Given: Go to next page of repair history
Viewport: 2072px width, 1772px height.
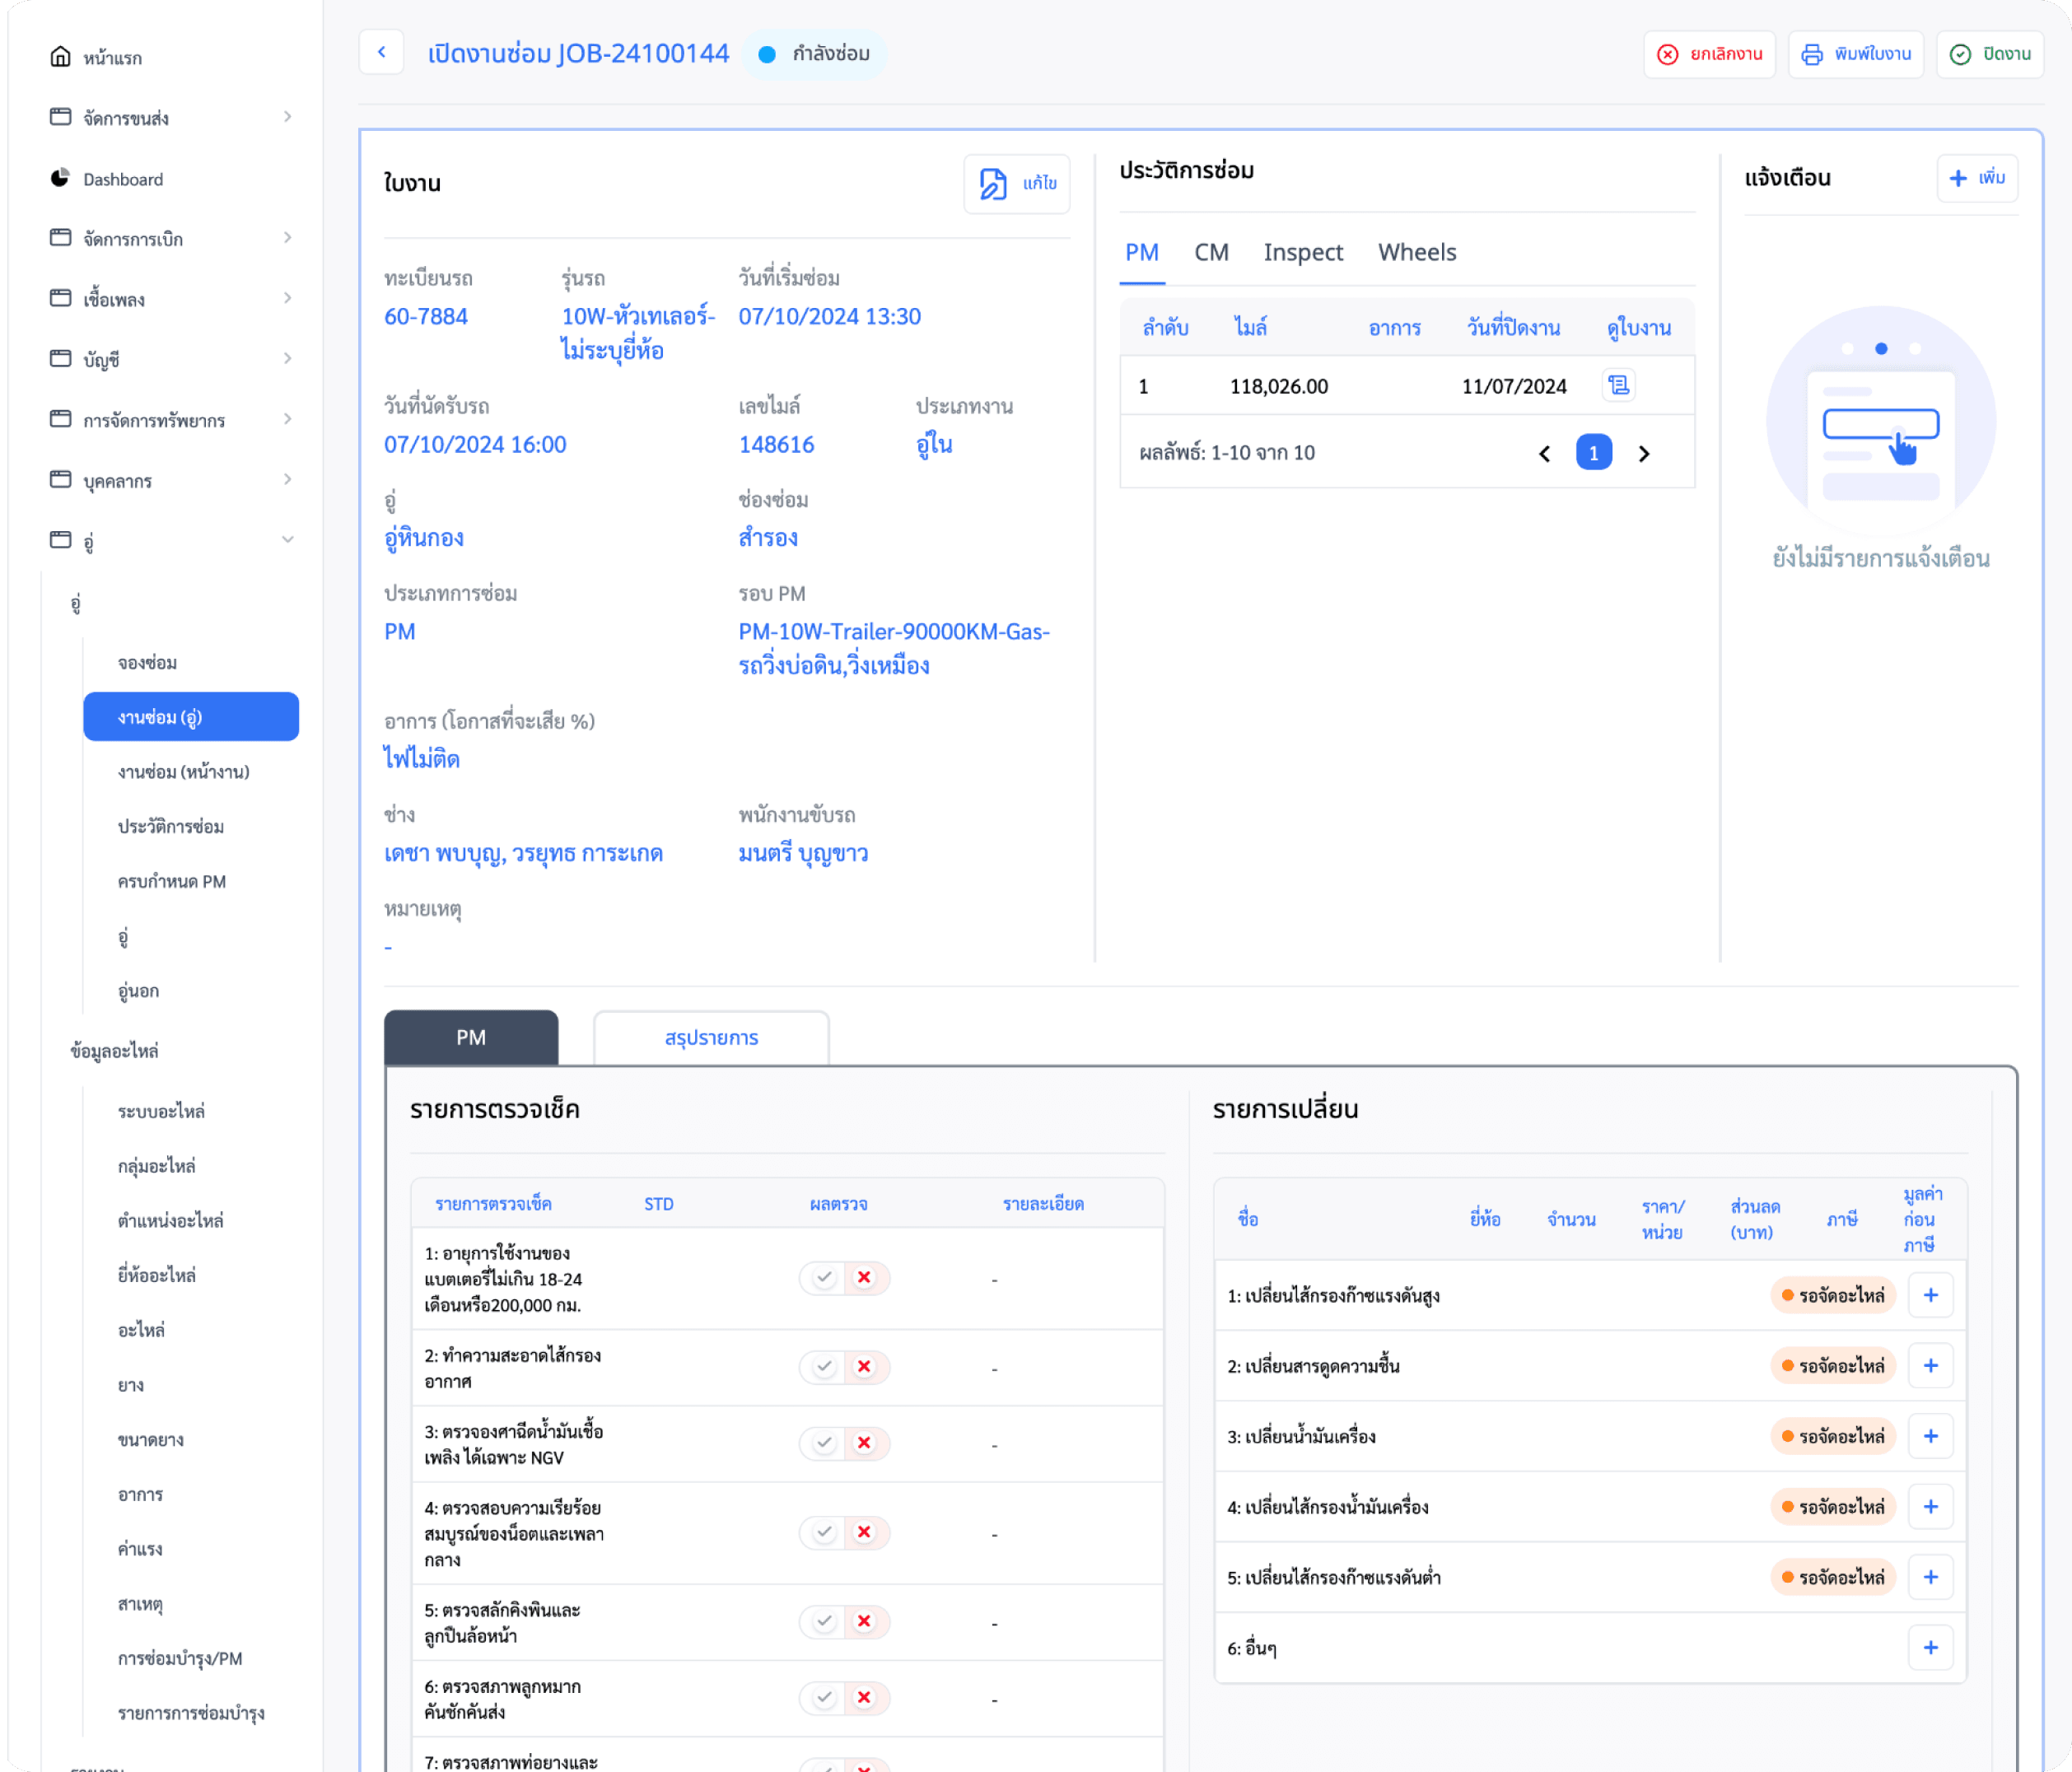Looking at the screenshot, I should click(1644, 453).
